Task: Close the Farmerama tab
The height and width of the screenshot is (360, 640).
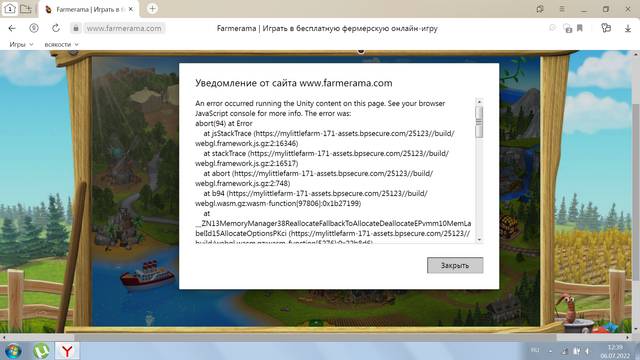Action: [131, 9]
